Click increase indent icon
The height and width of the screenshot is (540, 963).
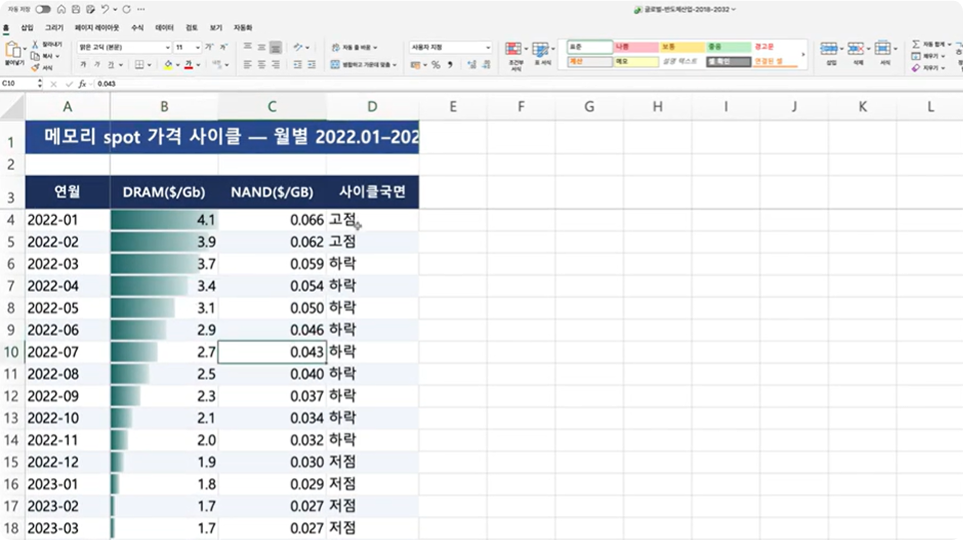point(312,65)
